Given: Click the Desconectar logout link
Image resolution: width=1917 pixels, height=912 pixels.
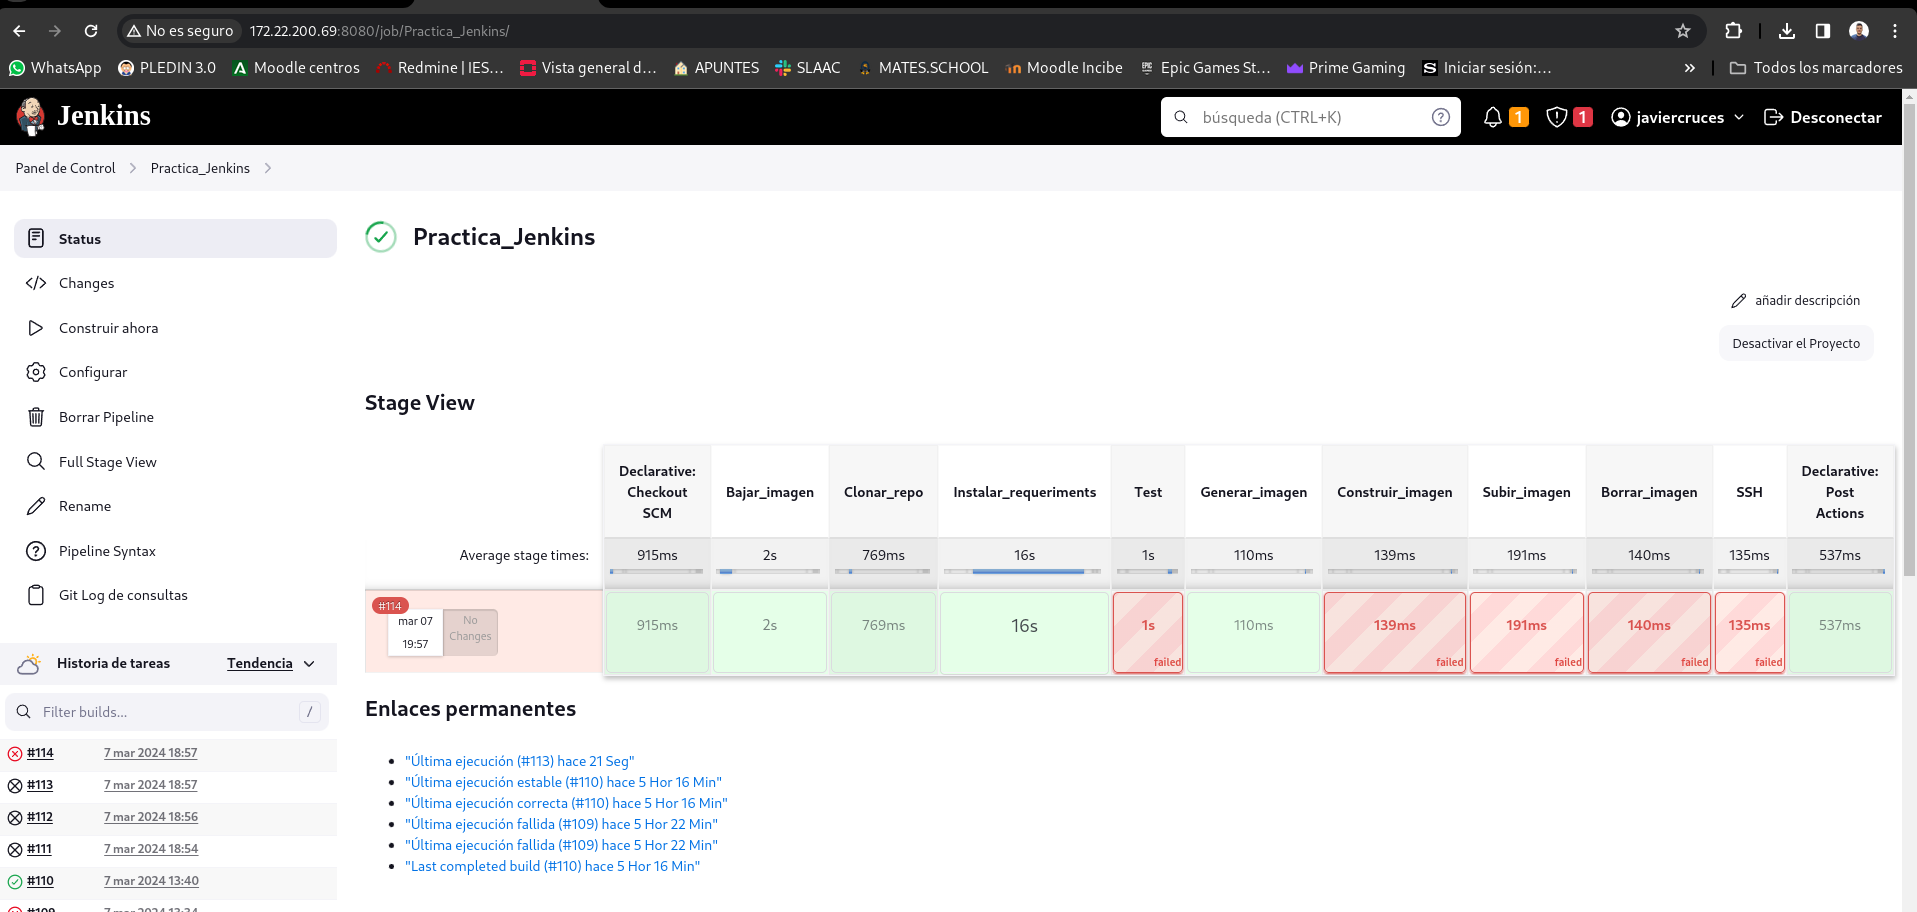Looking at the screenshot, I should pyautogui.click(x=1823, y=117).
